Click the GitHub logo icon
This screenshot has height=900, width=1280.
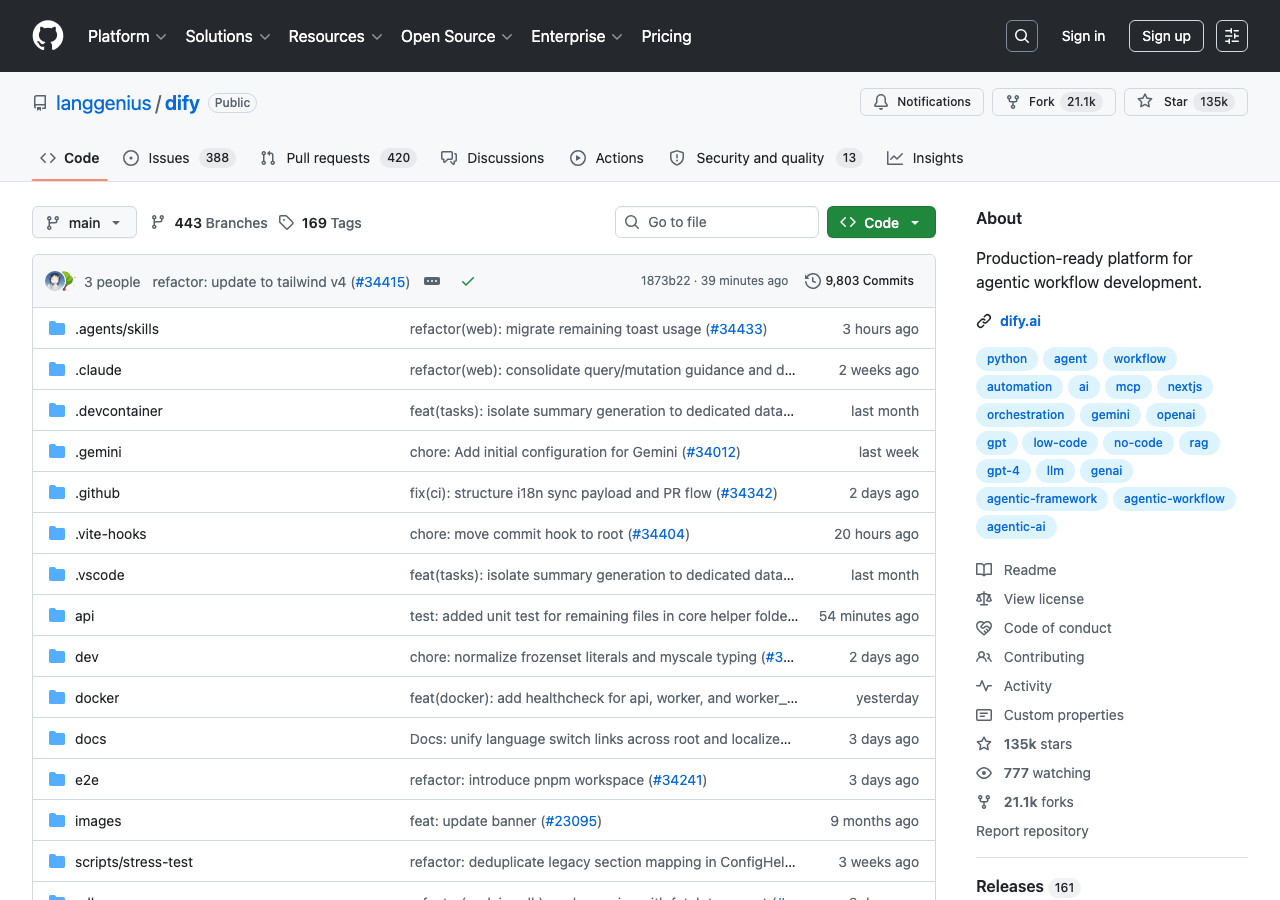(x=48, y=36)
